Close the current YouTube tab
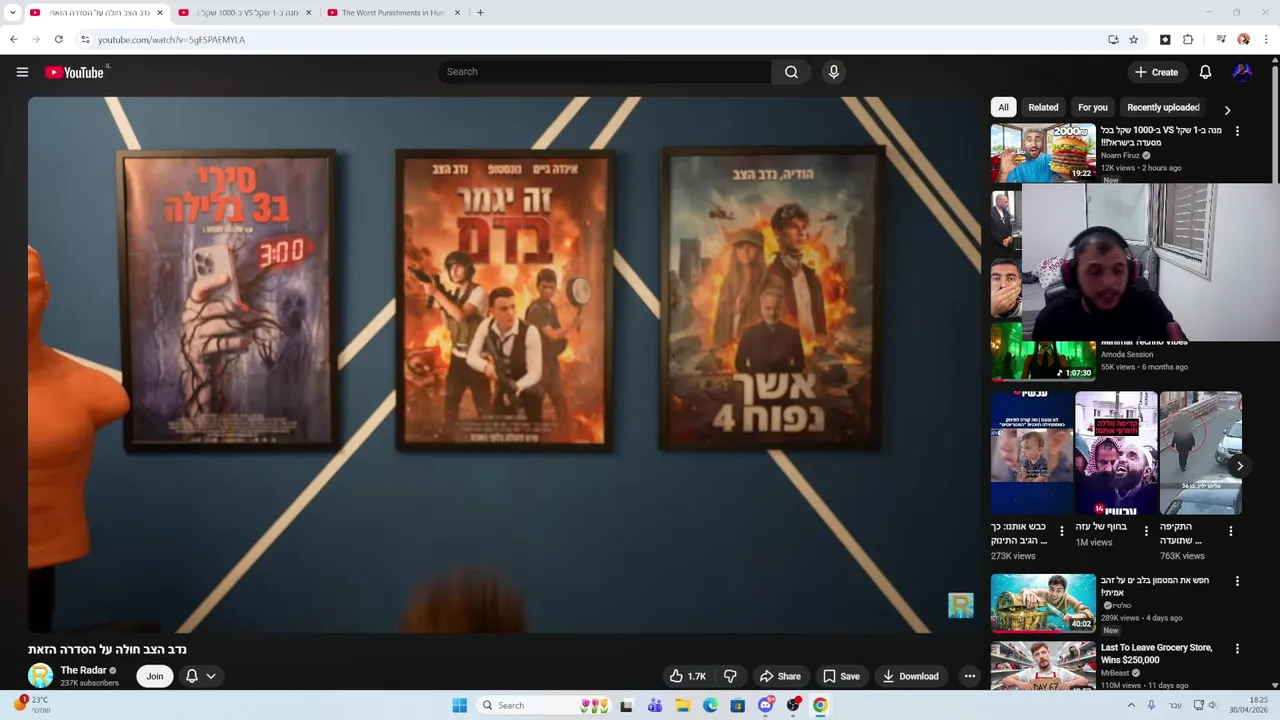Screen dimensions: 1280x720 159,13
